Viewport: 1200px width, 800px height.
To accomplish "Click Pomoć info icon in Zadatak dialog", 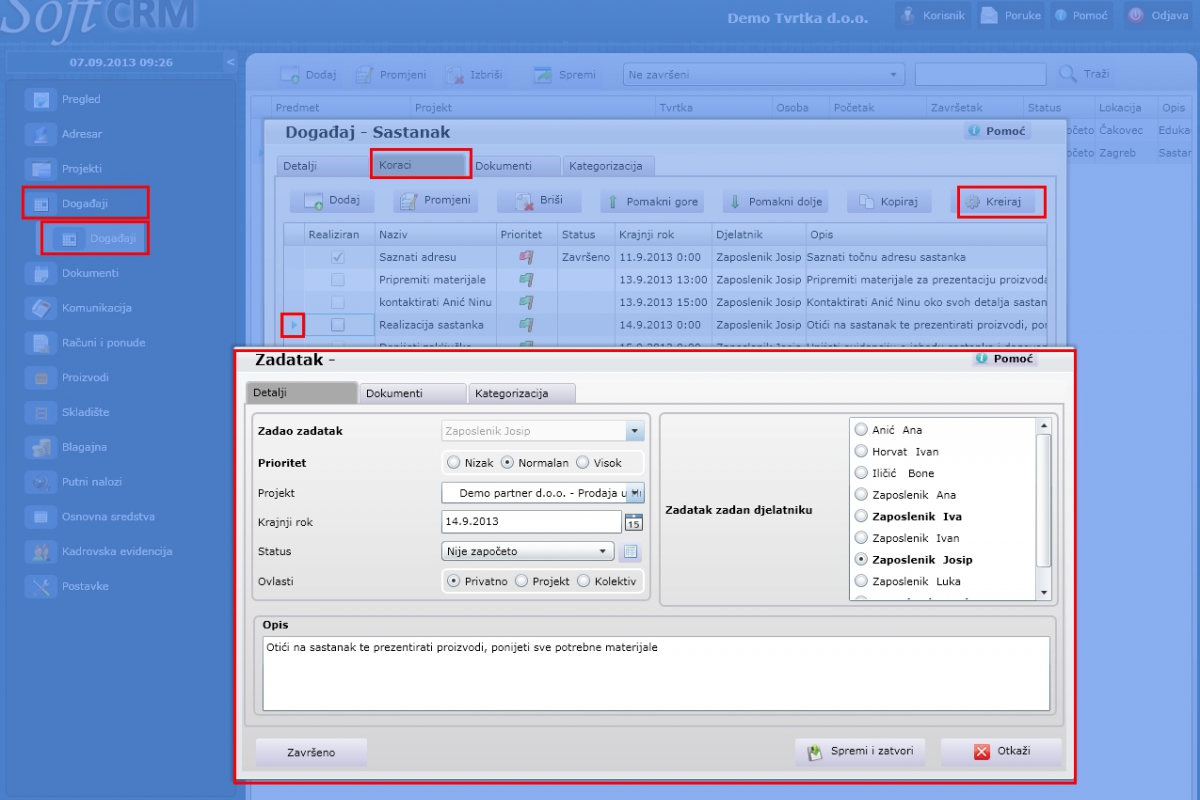I will click(982, 358).
